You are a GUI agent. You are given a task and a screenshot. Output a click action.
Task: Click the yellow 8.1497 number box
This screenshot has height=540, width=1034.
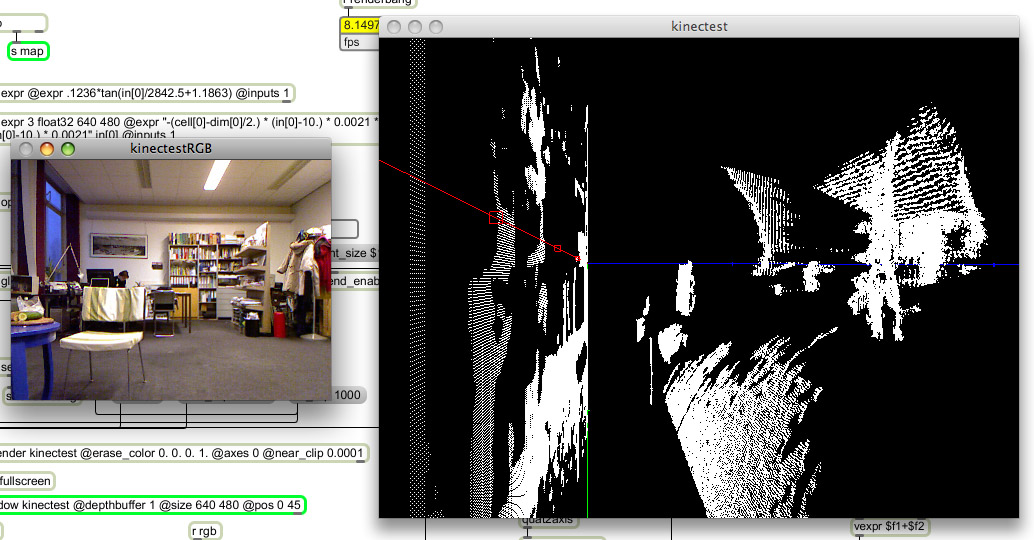point(360,25)
